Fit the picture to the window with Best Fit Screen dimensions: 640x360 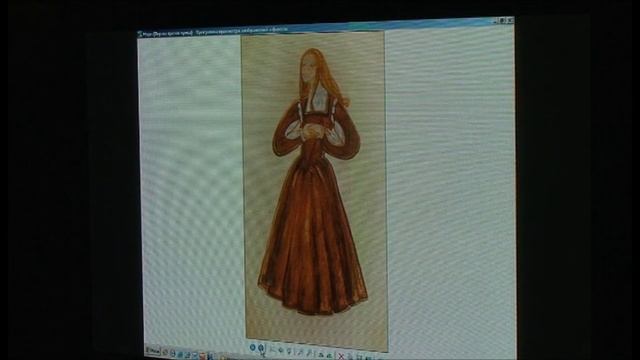click(x=272, y=349)
